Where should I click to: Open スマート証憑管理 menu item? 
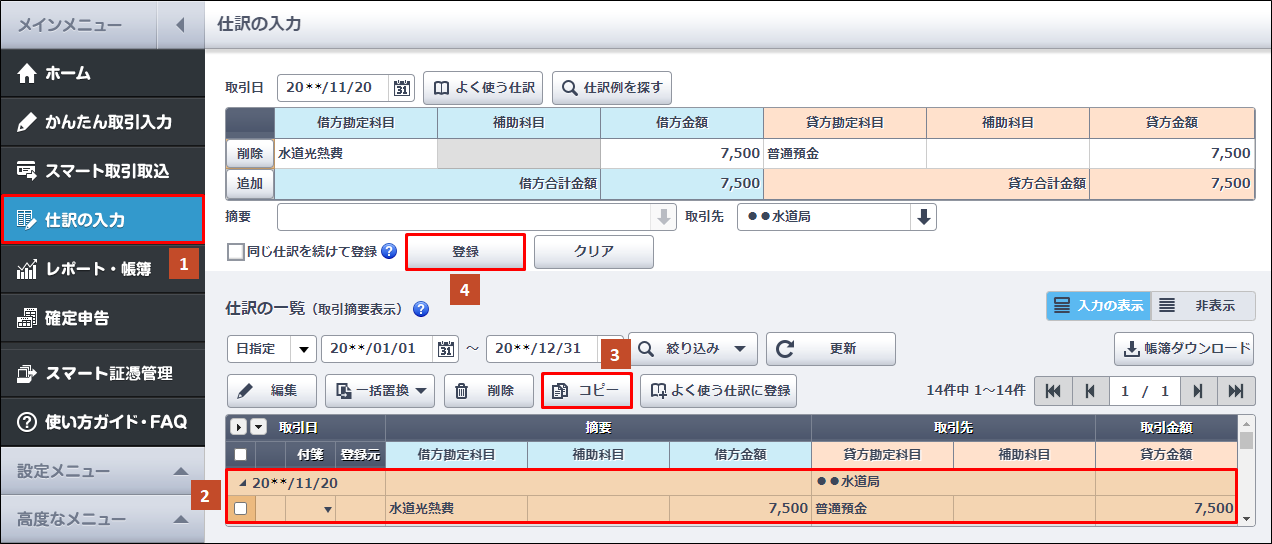pyautogui.click(x=102, y=373)
